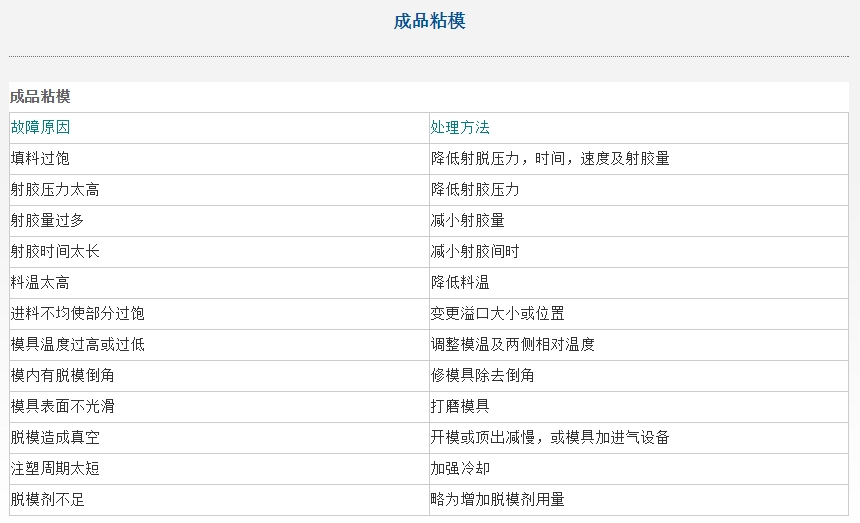This screenshot has width=860, height=523.
Task: Select the 注塑周期太短 row
Action: coord(429,469)
